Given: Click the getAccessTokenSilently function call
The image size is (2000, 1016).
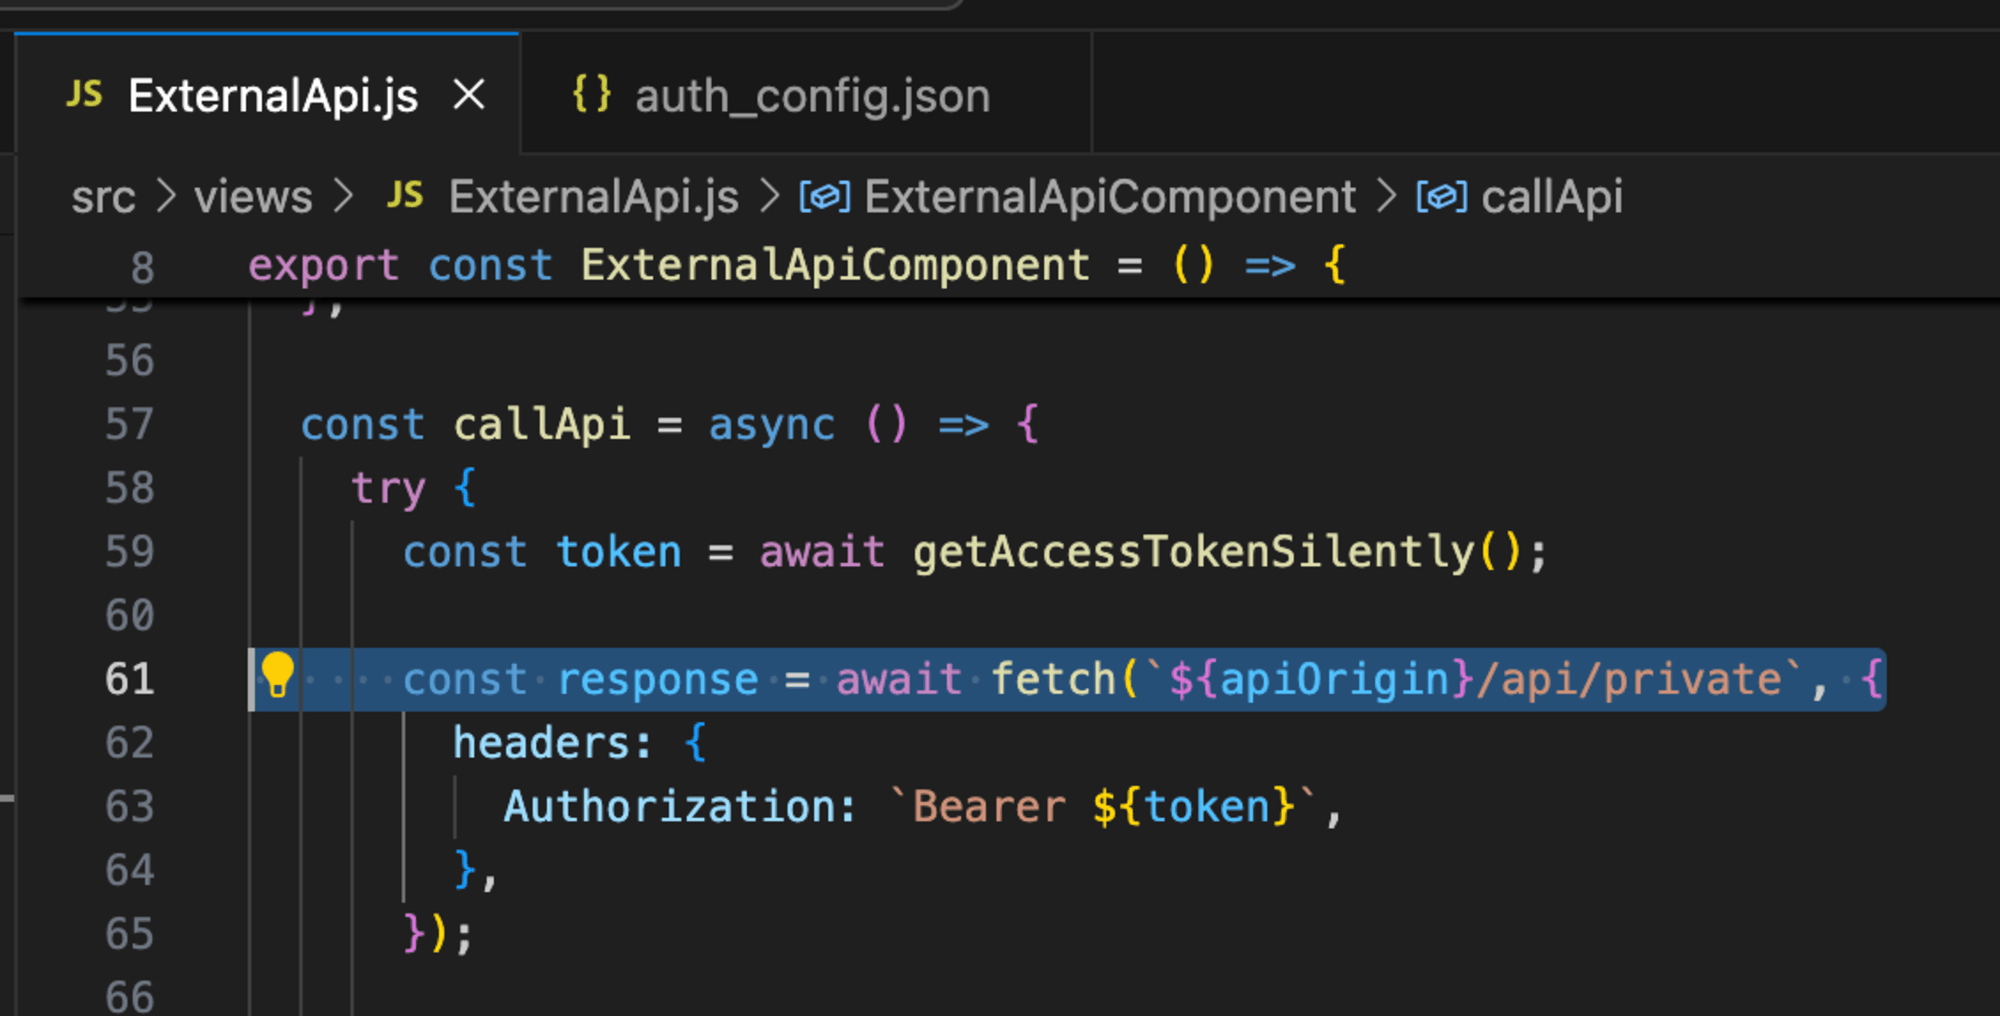Looking at the screenshot, I should [x=1193, y=552].
